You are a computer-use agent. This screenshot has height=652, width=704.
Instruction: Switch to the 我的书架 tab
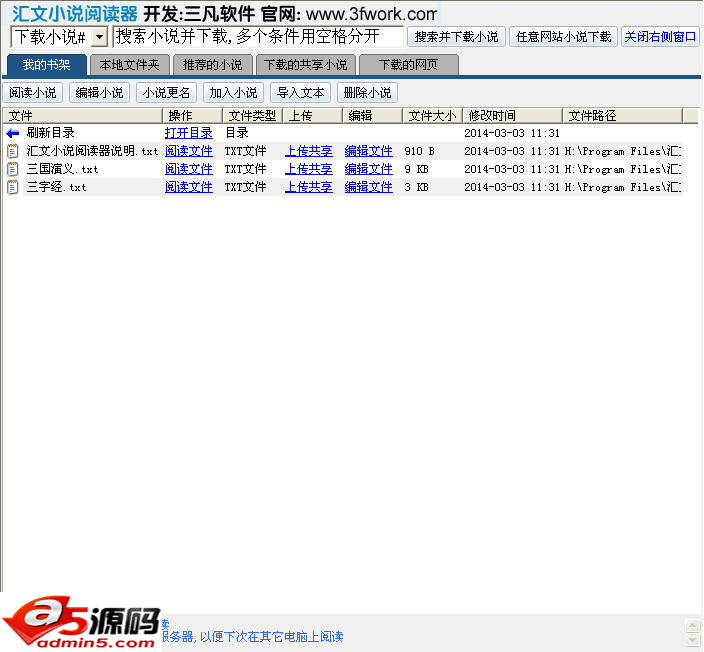point(46,65)
